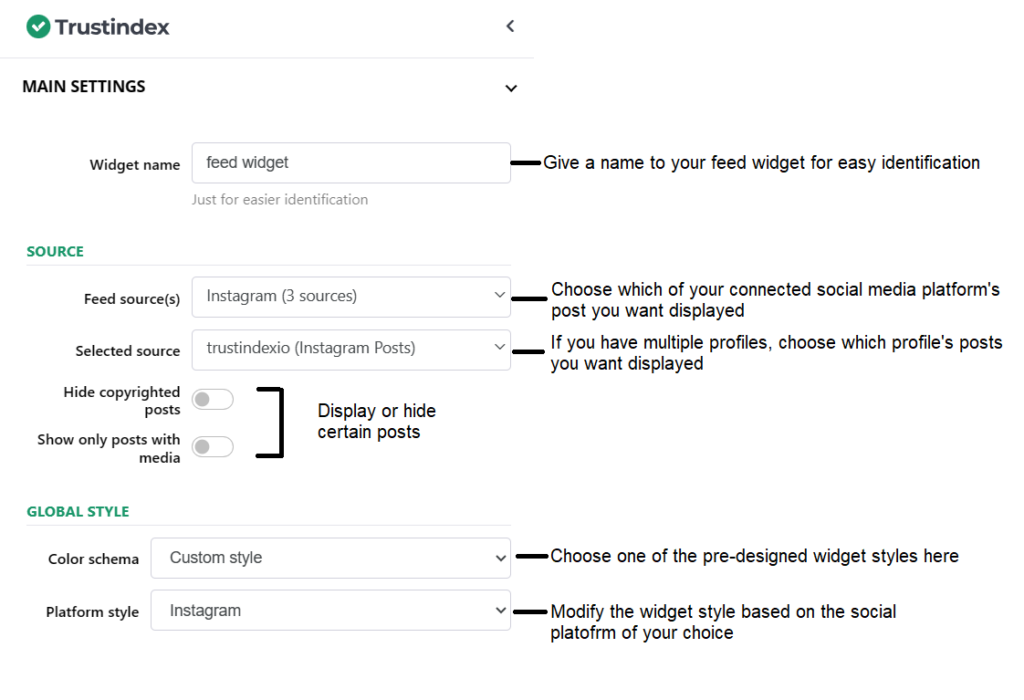
Task: Click the 'Platform style' label text
Action: point(92,612)
